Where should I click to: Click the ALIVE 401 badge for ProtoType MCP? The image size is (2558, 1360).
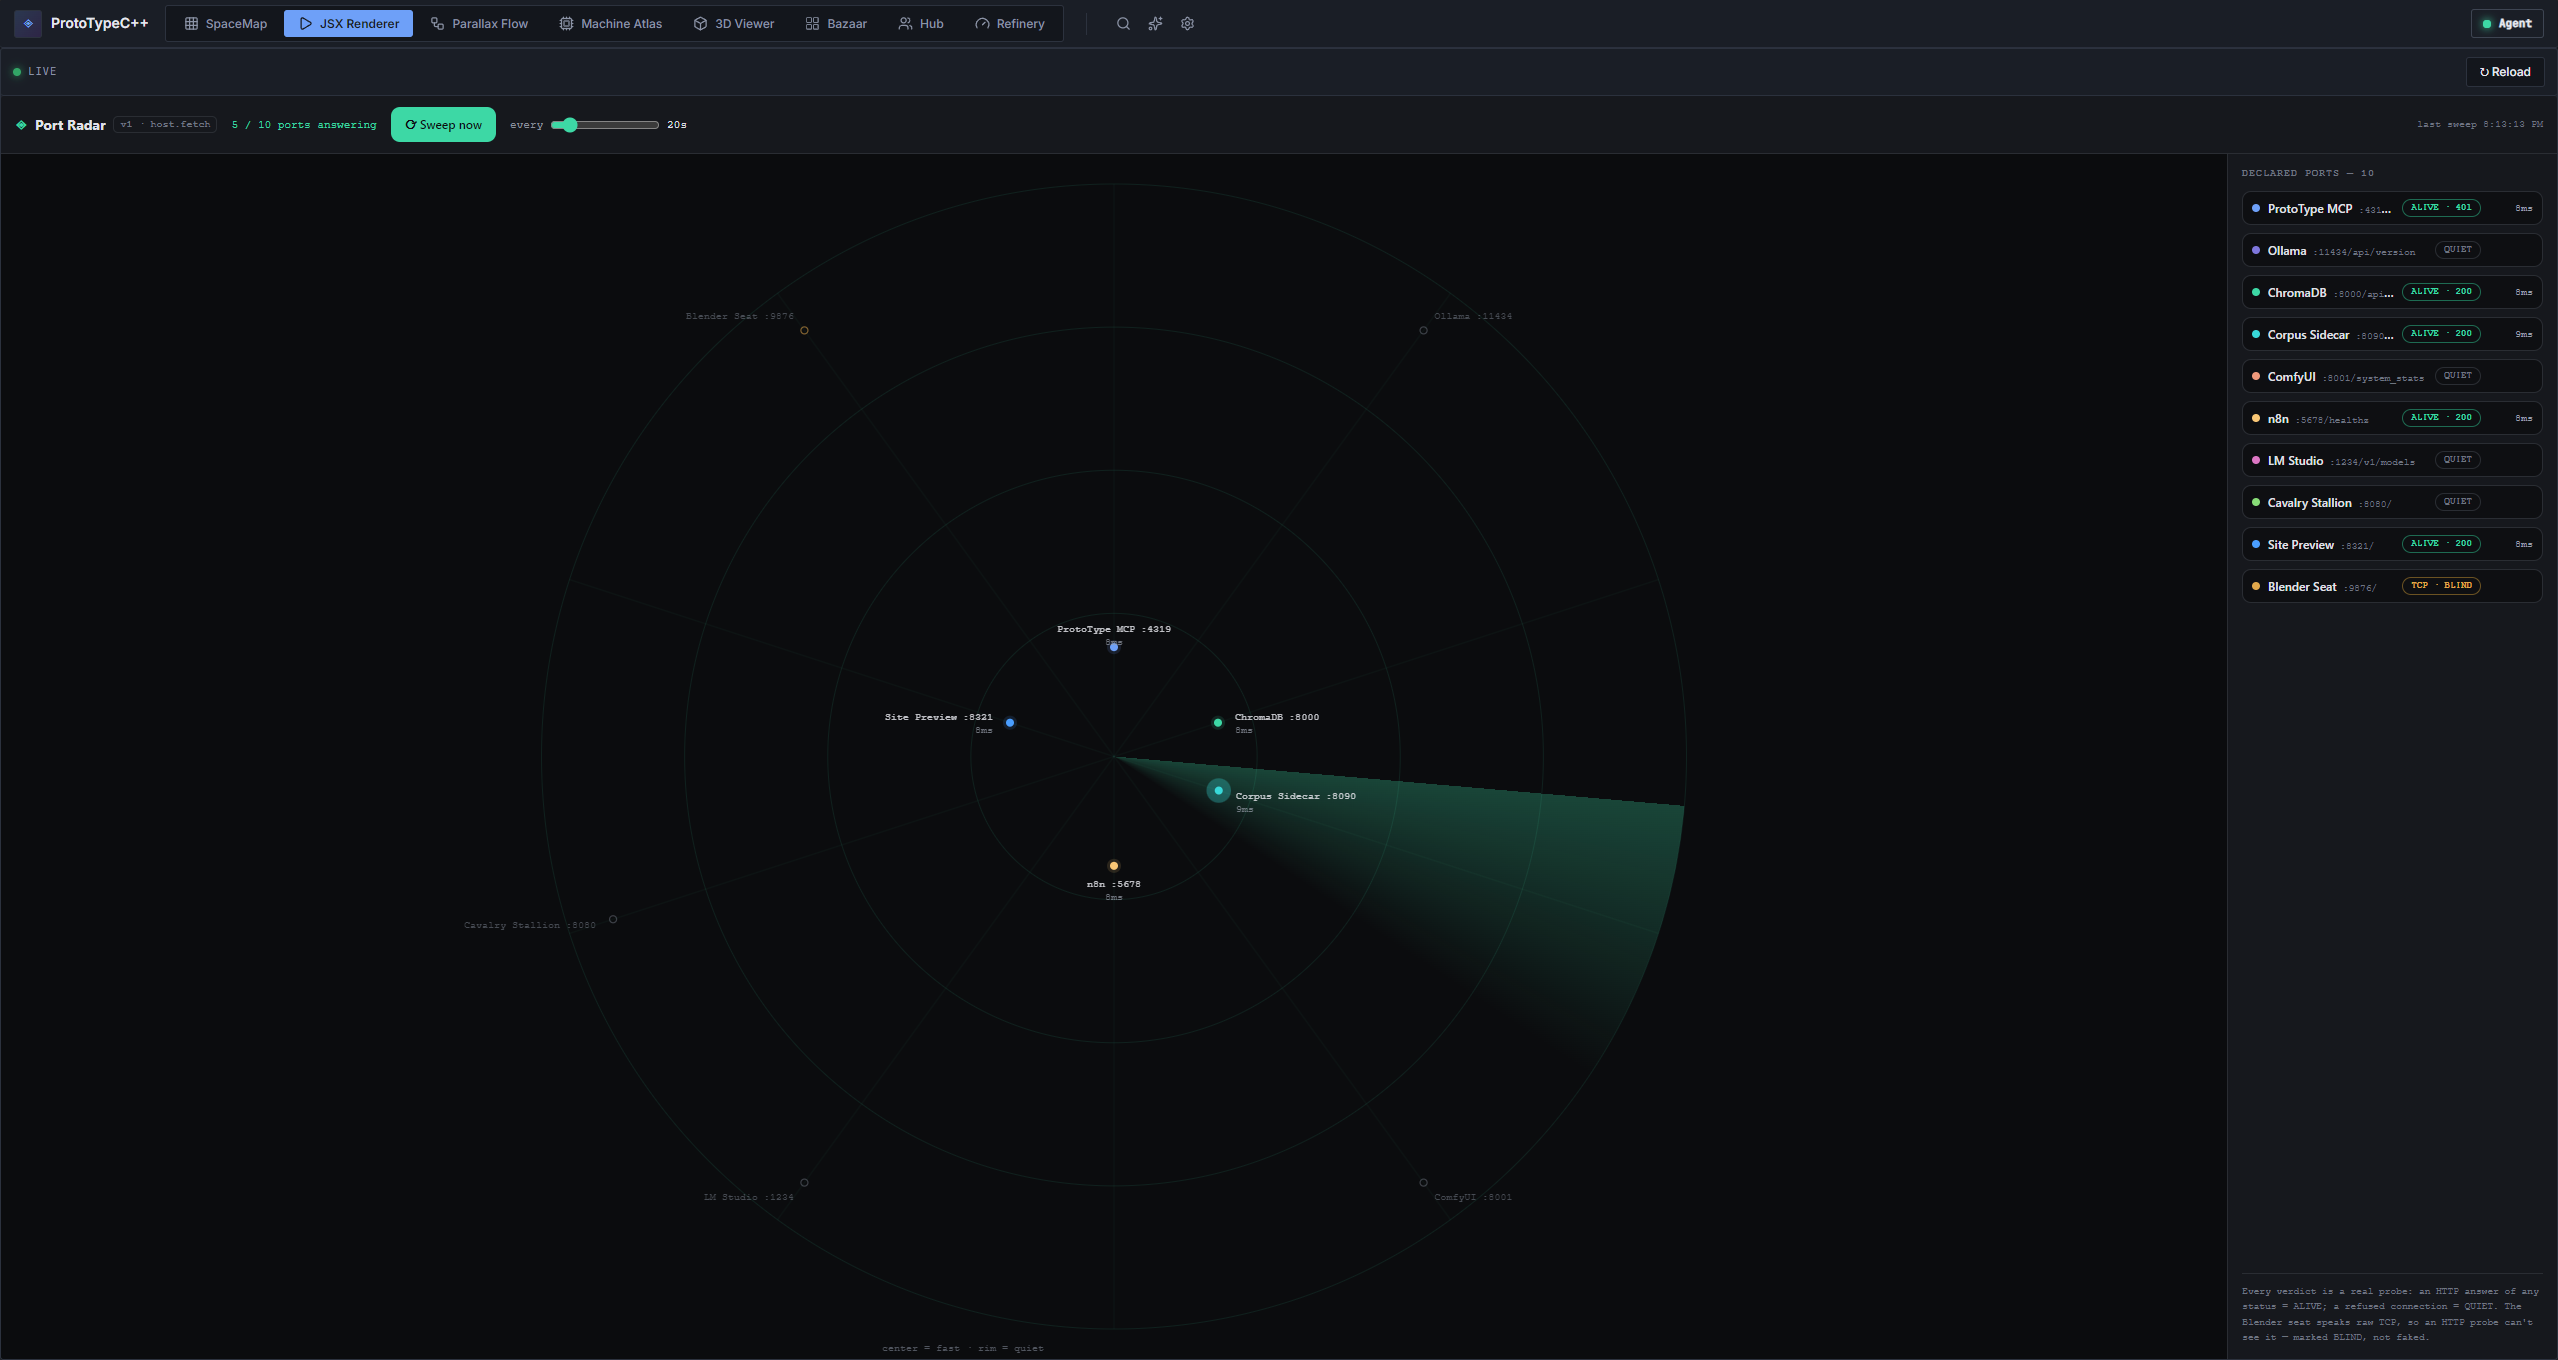pyautogui.click(x=2441, y=208)
